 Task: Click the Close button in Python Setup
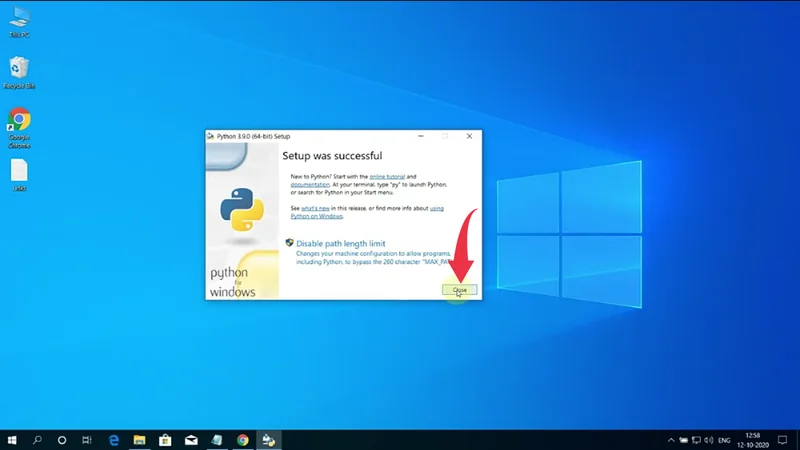point(460,290)
